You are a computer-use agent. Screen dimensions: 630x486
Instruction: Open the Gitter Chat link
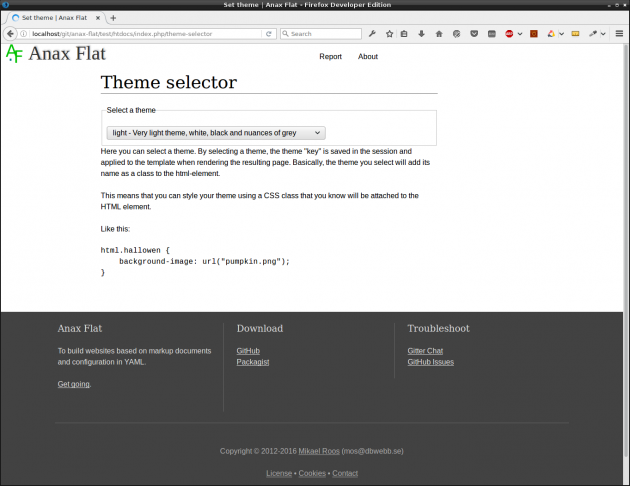coord(425,351)
